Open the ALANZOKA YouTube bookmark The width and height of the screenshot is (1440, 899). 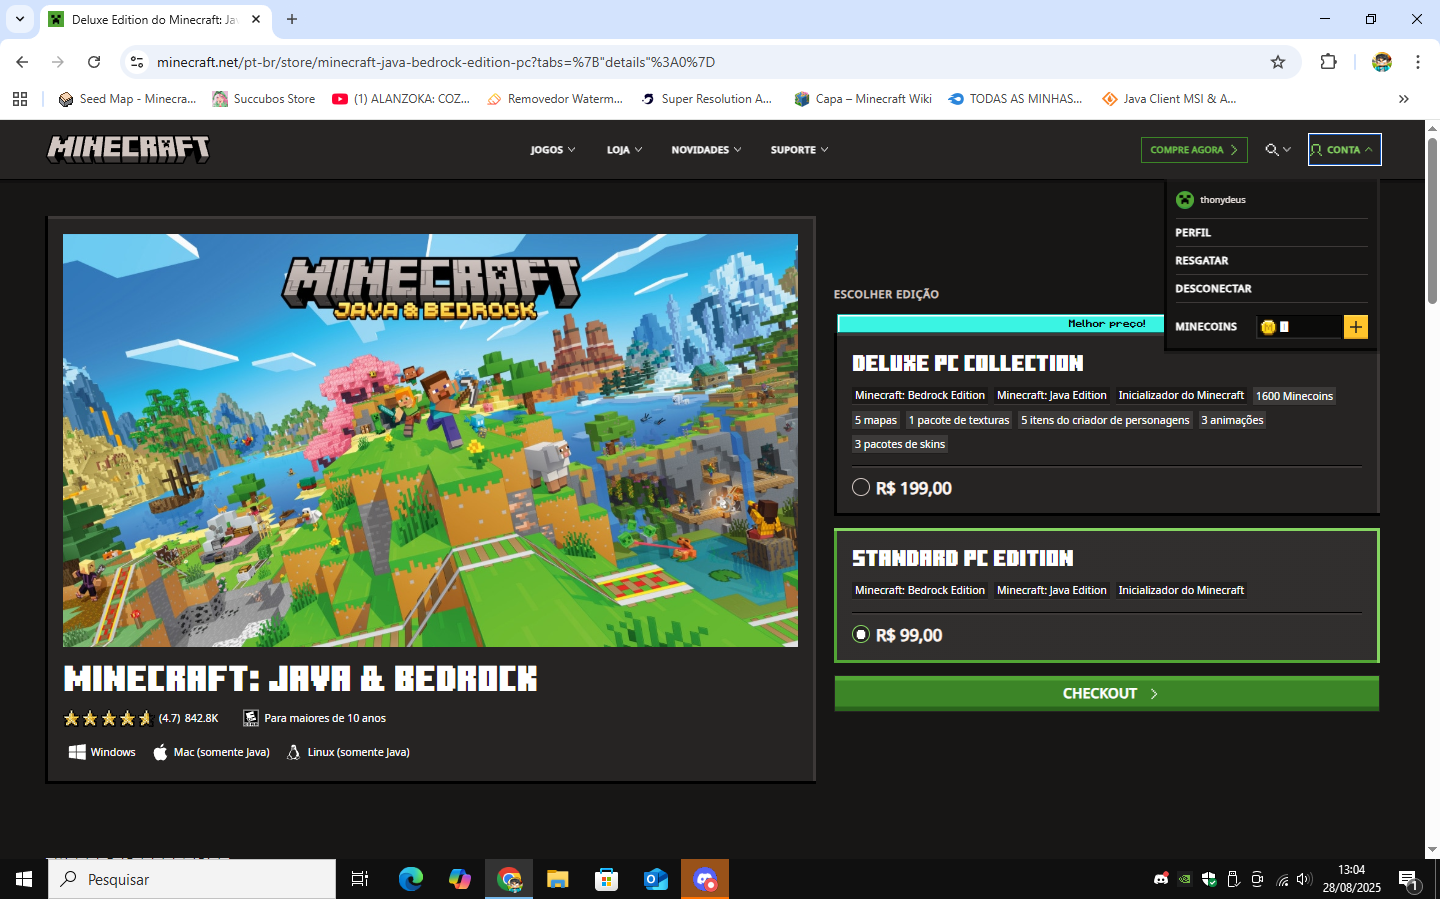coord(401,99)
